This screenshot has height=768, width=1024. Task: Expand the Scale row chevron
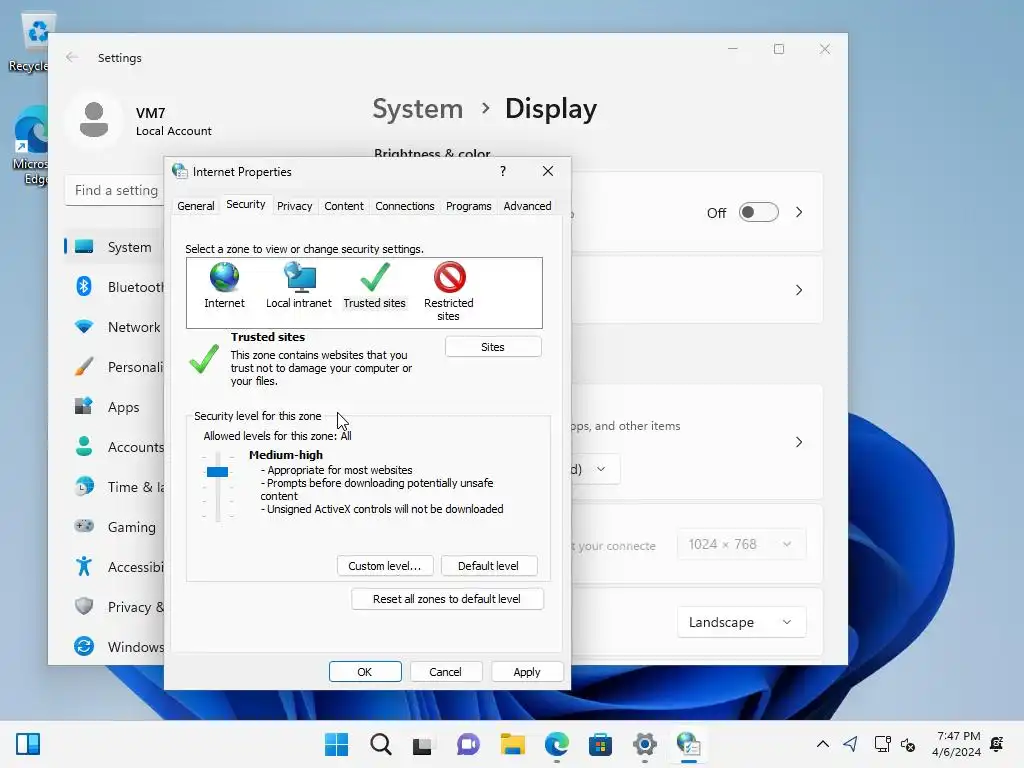(799, 442)
